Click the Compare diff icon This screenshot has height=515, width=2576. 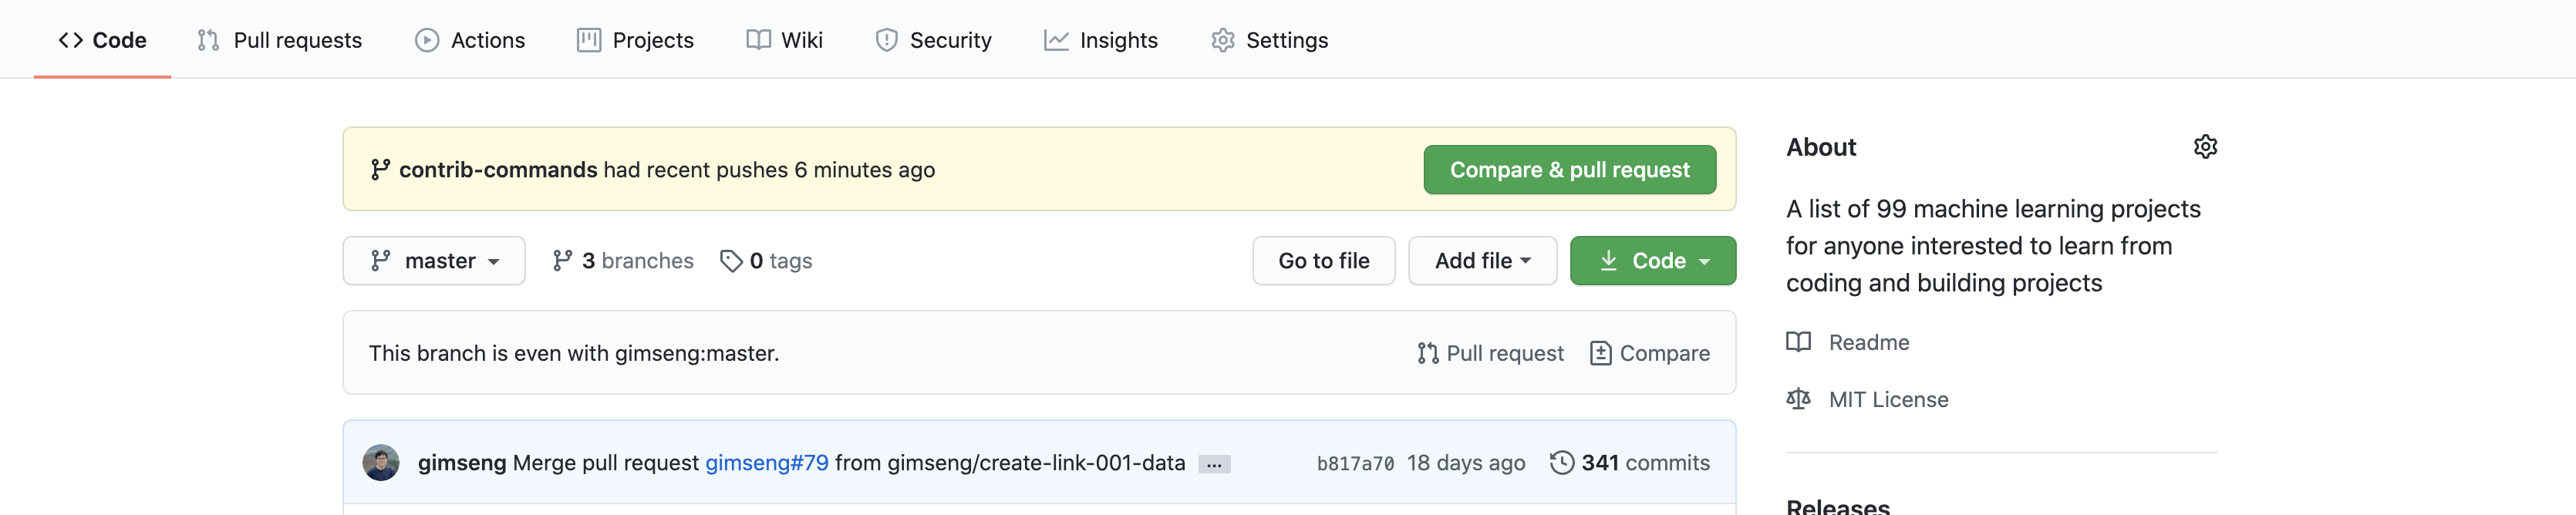(1600, 353)
